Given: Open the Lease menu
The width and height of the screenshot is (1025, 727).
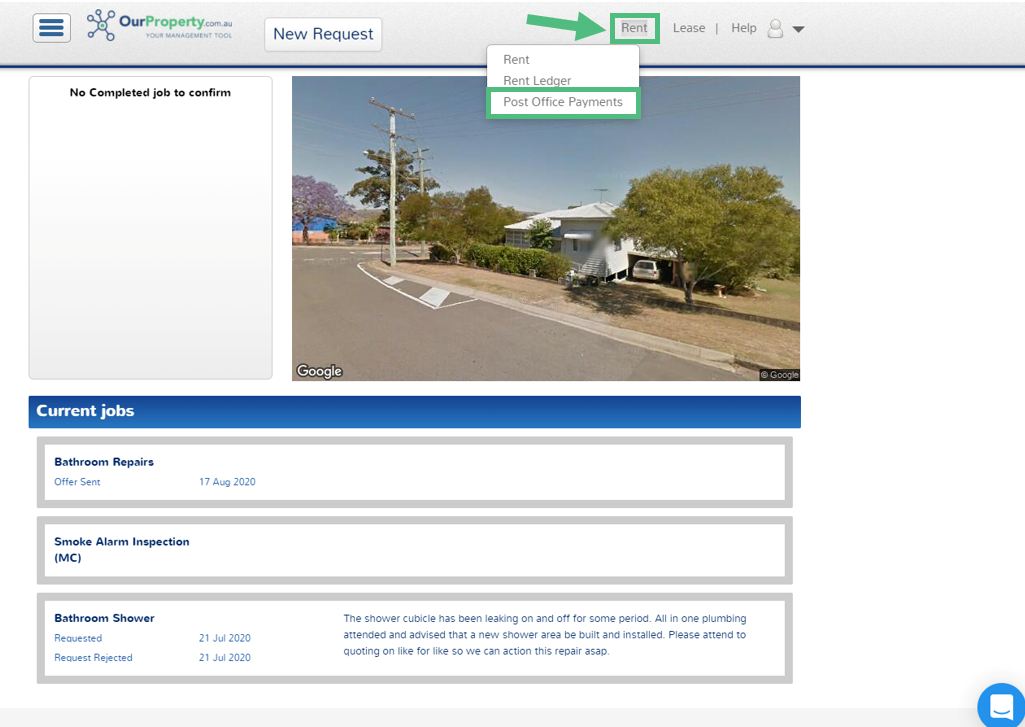Looking at the screenshot, I should click(689, 28).
